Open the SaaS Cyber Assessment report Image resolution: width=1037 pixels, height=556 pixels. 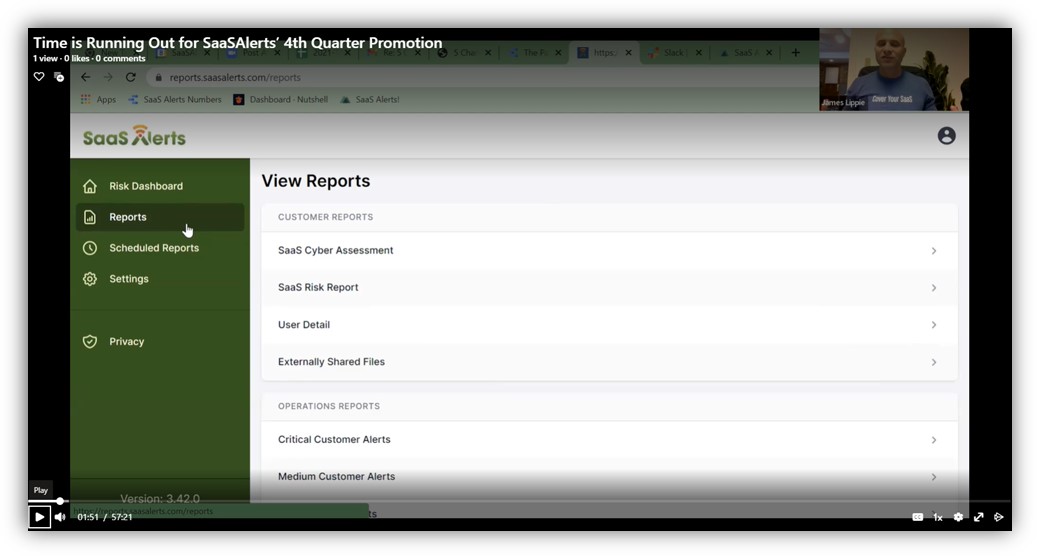tap(609, 251)
